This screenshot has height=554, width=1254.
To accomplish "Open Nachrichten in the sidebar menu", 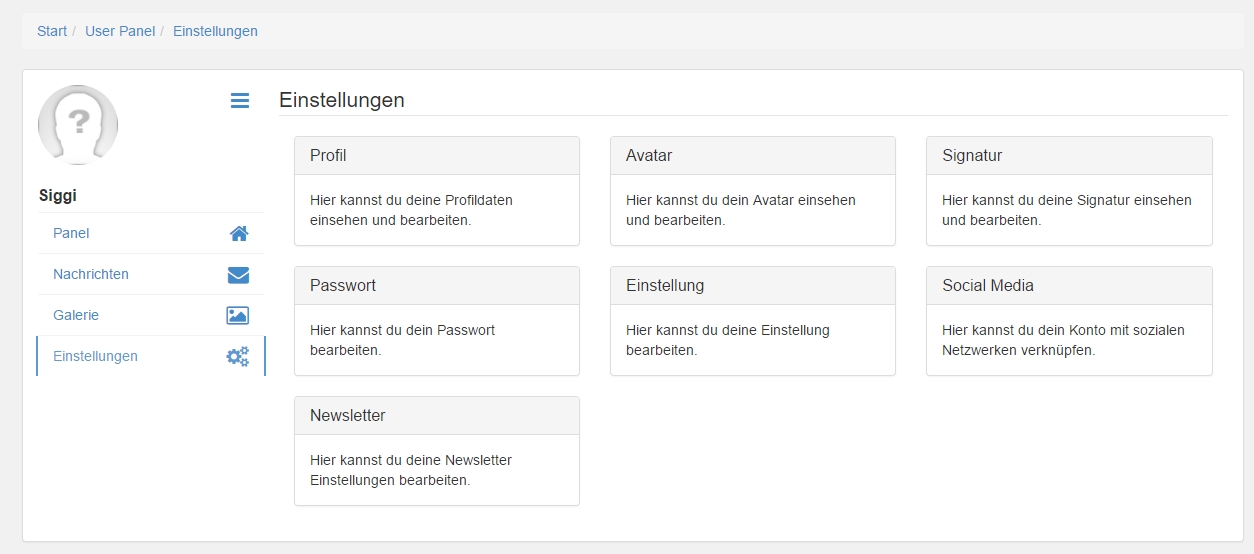I will click(x=151, y=274).
